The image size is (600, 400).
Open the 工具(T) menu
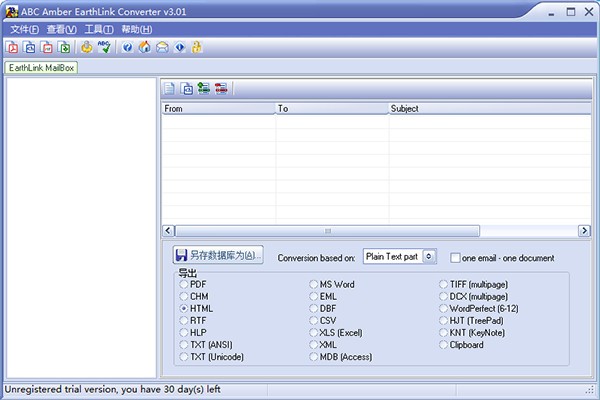pos(99,29)
